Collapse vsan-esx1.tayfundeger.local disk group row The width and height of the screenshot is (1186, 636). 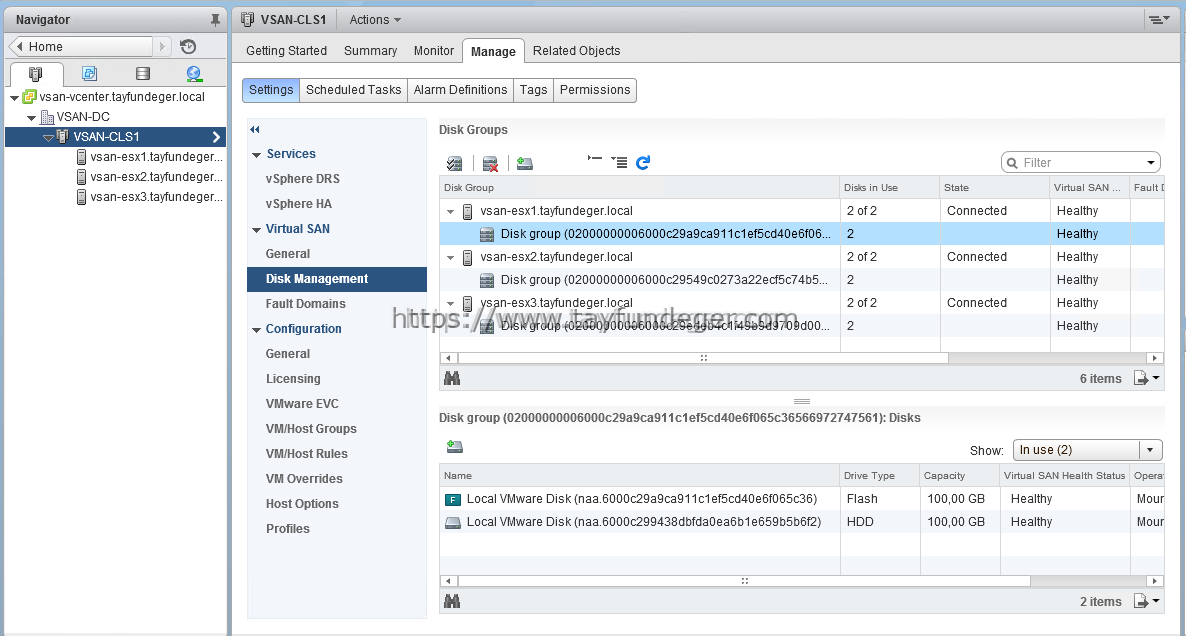pos(451,212)
